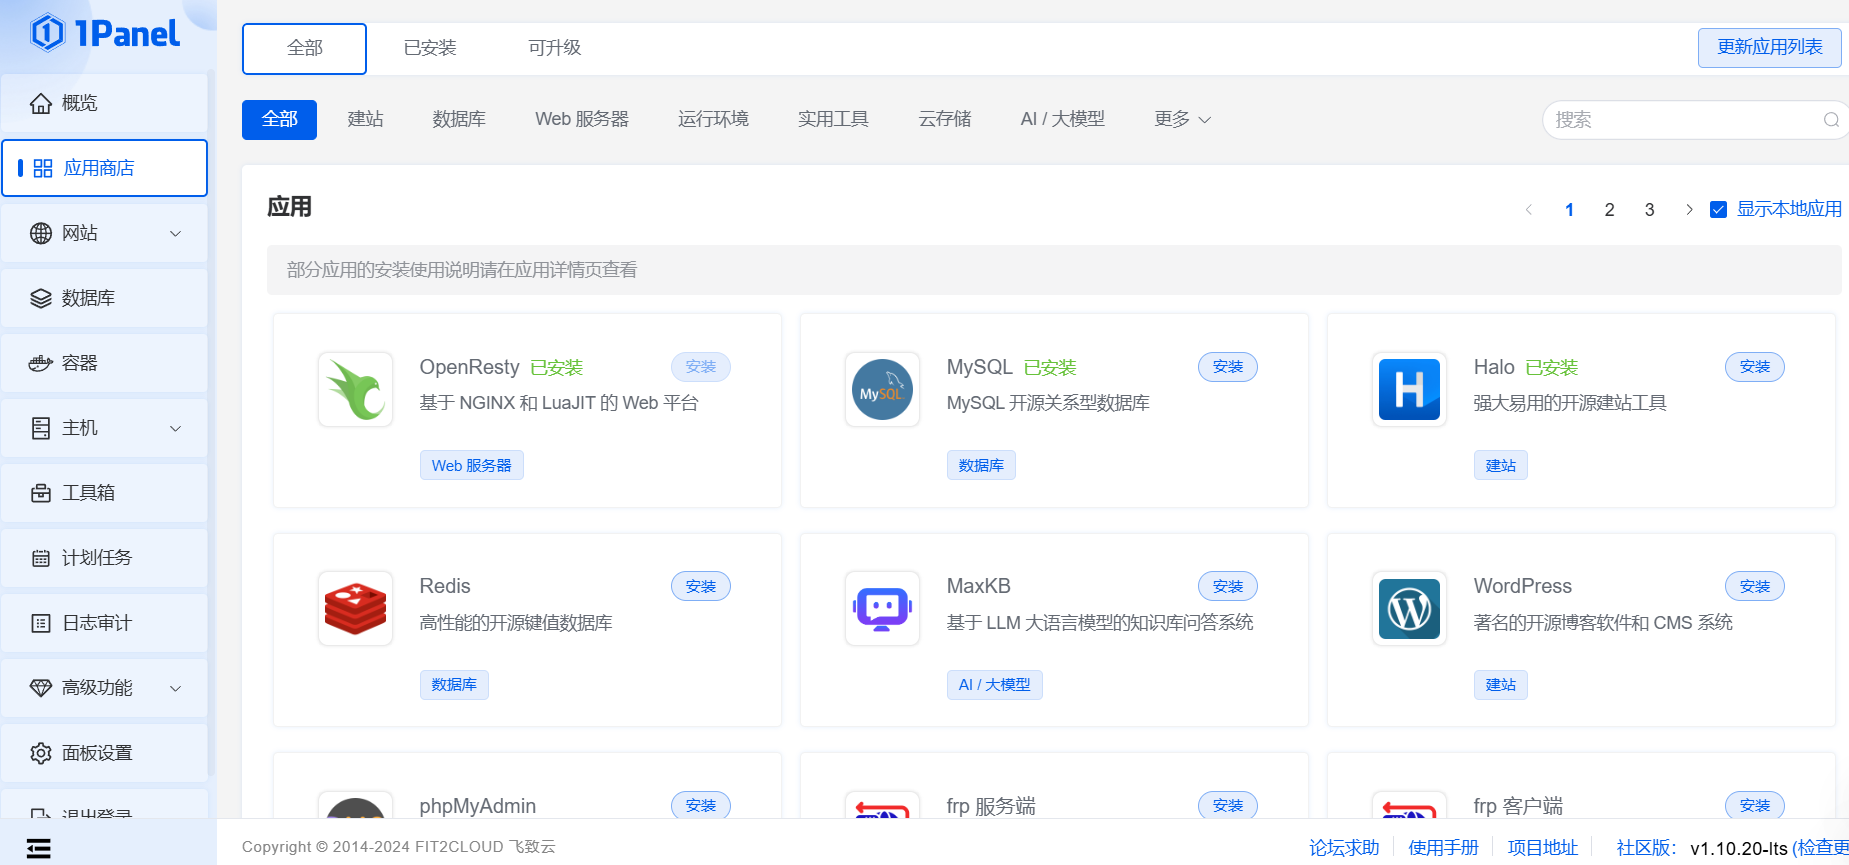The height and width of the screenshot is (865, 1849).
Task: Go to page 3
Action: tap(1649, 209)
